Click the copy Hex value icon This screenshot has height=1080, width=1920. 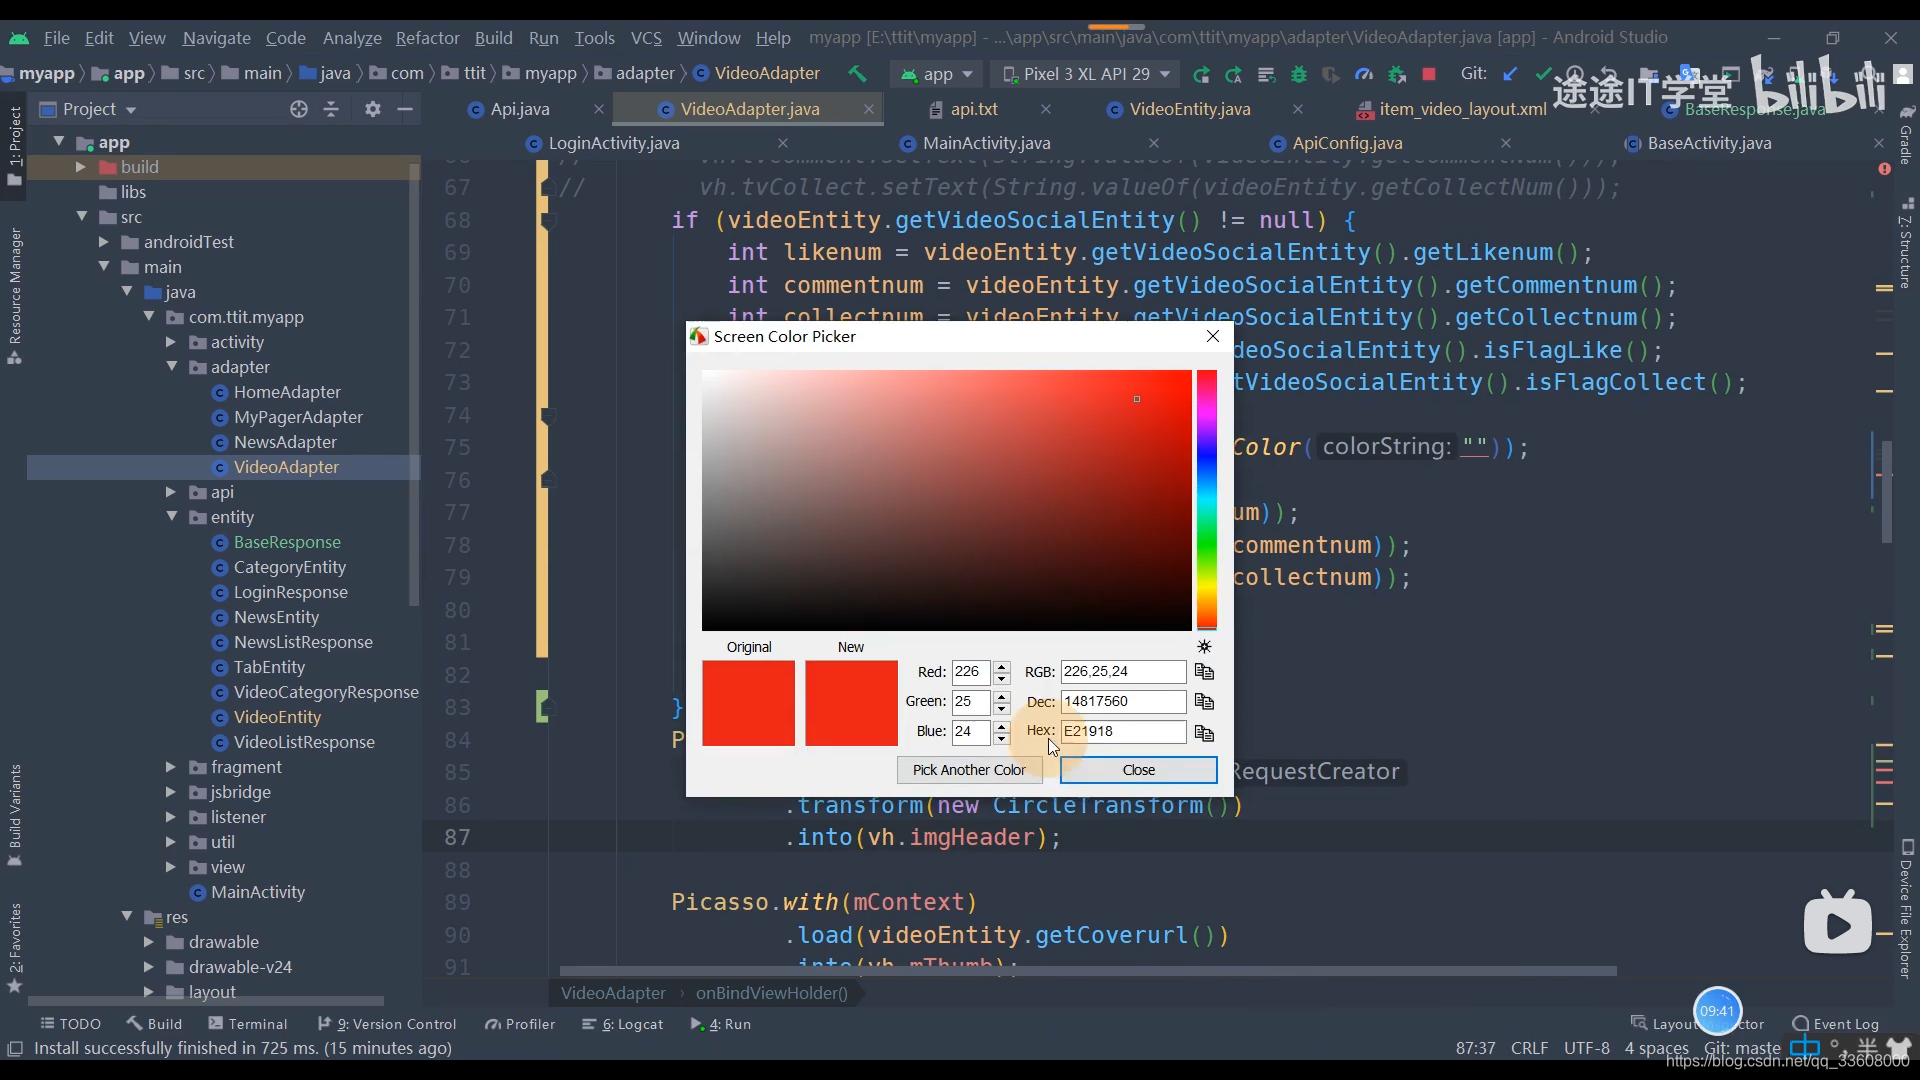click(x=1203, y=731)
